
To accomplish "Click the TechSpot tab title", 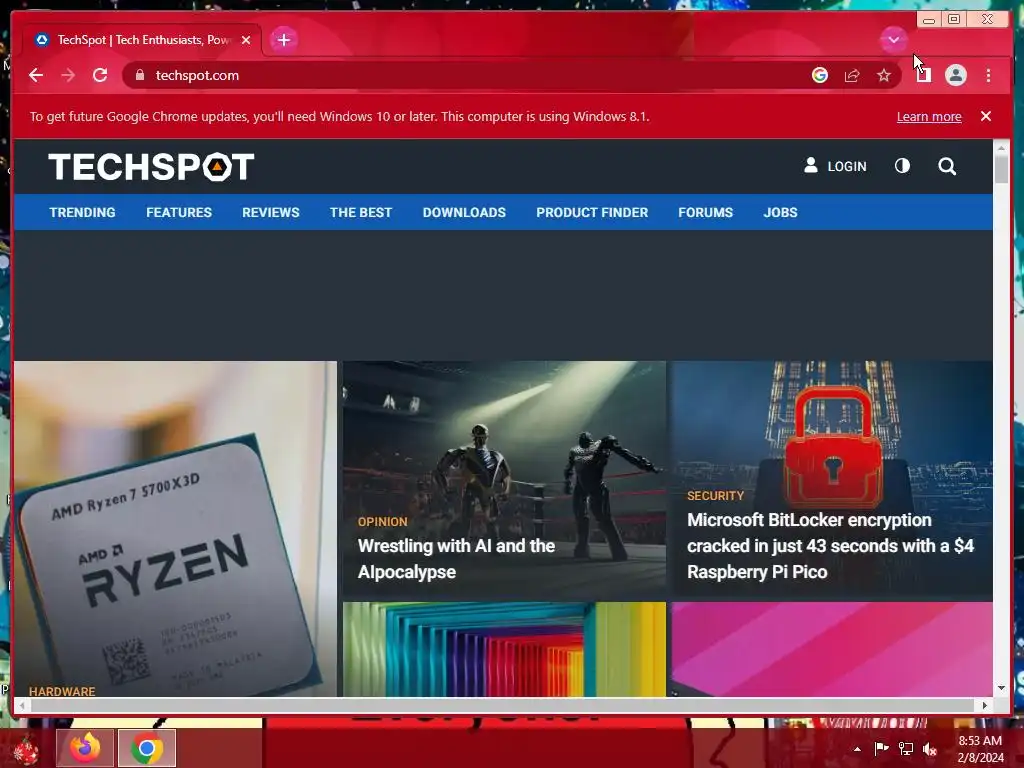I will [x=144, y=40].
